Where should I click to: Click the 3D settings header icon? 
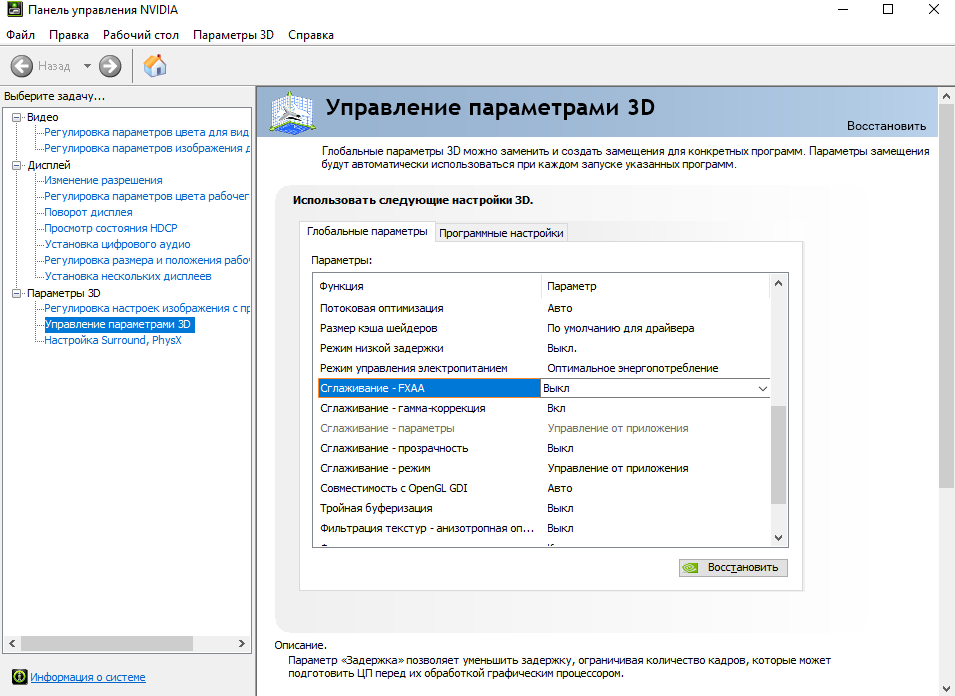coord(290,110)
